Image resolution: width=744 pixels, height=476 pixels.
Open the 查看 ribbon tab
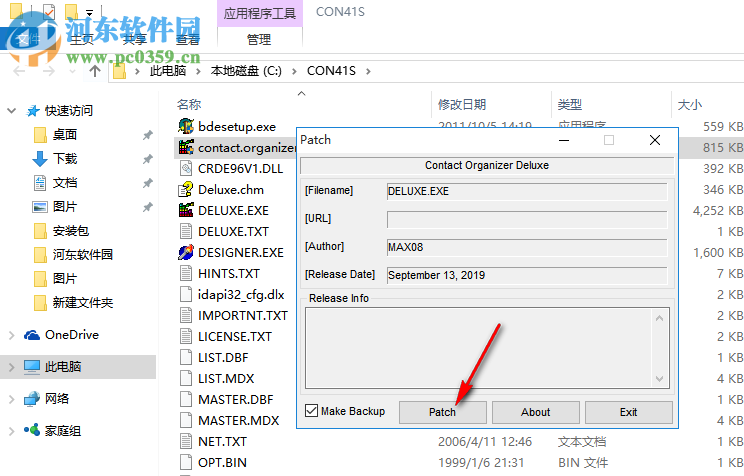(x=188, y=39)
